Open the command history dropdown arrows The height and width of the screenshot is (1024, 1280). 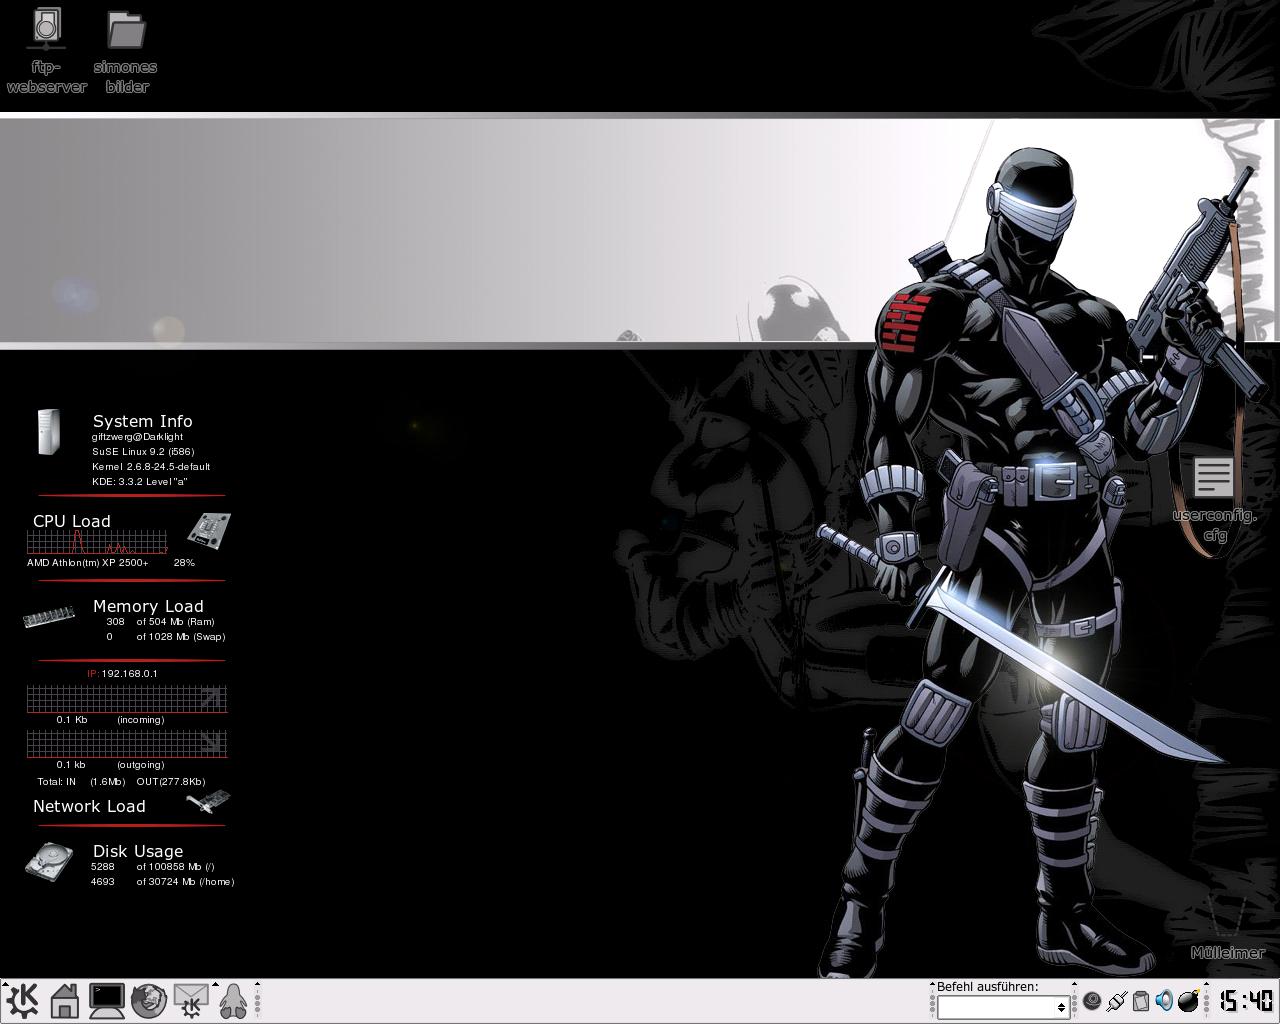coord(1061,1008)
